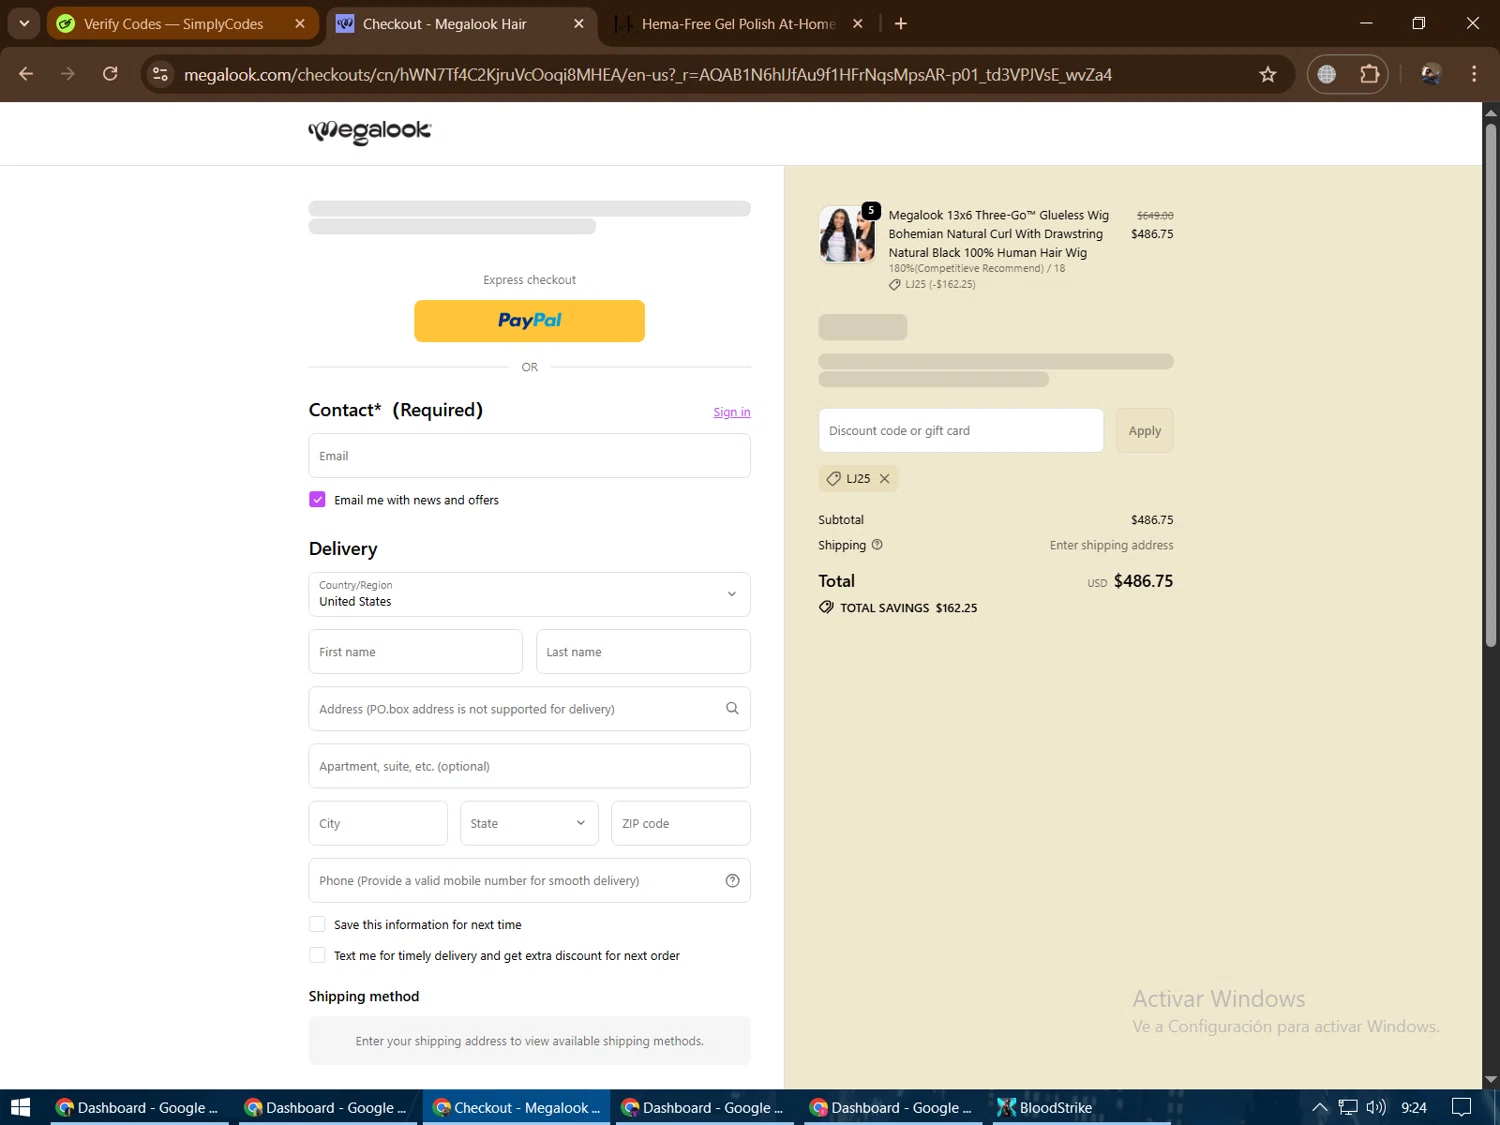The height and width of the screenshot is (1125, 1500).
Task: Open Chrome three-dot menu
Action: 1474,74
